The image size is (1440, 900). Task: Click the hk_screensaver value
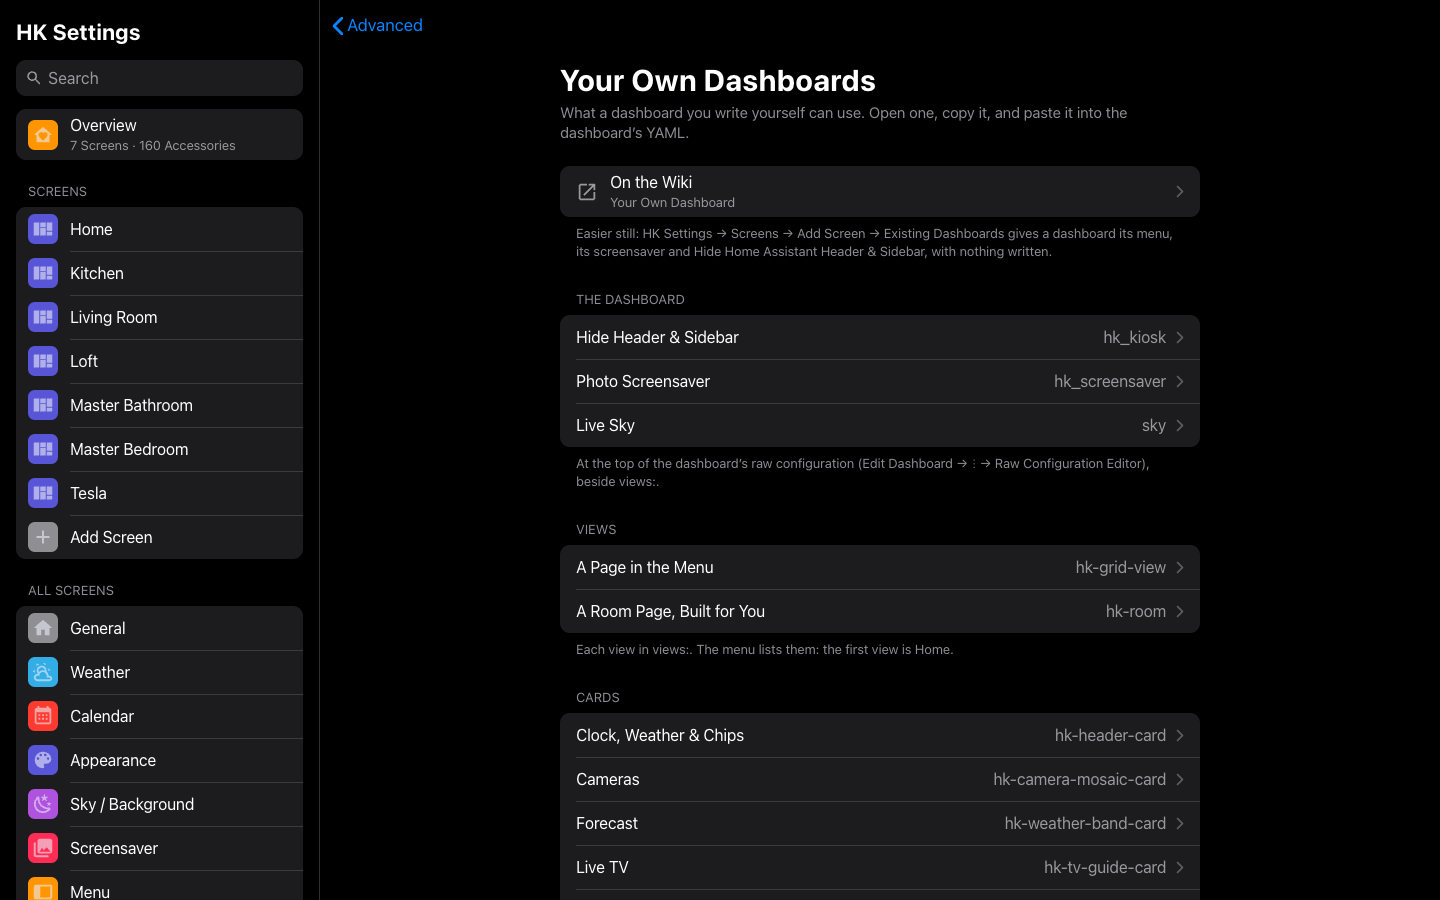click(x=1110, y=382)
